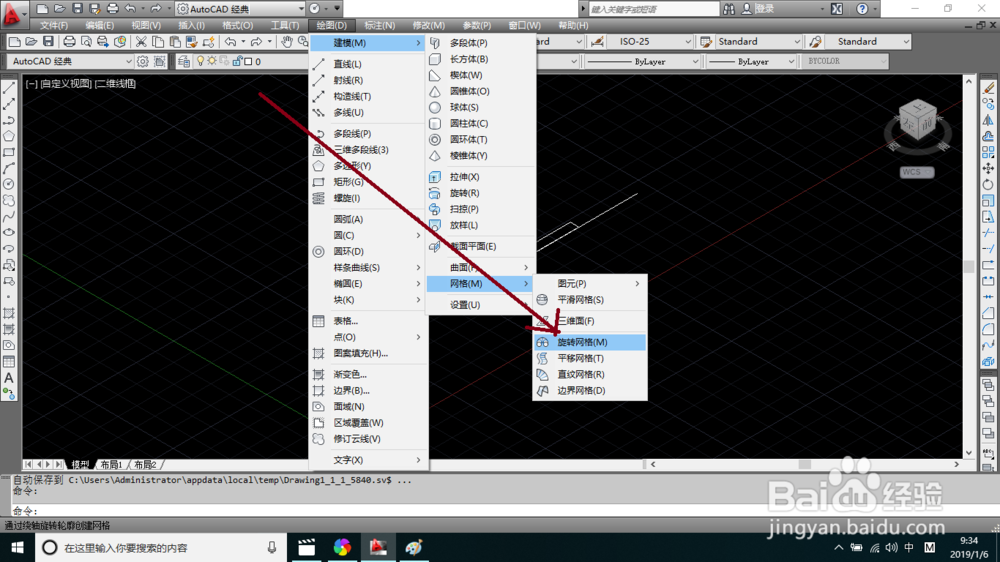Switch to the 布局1 layout tab

click(110, 465)
